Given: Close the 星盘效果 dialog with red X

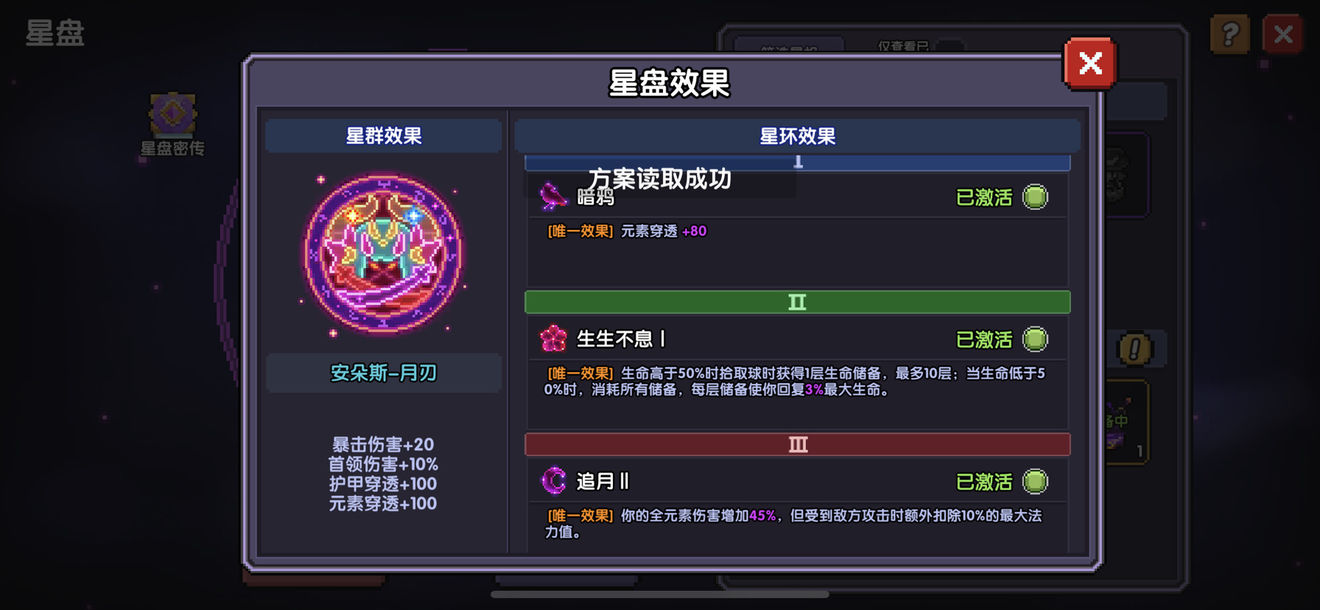Looking at the screenshot, I should coord(1090,64).
